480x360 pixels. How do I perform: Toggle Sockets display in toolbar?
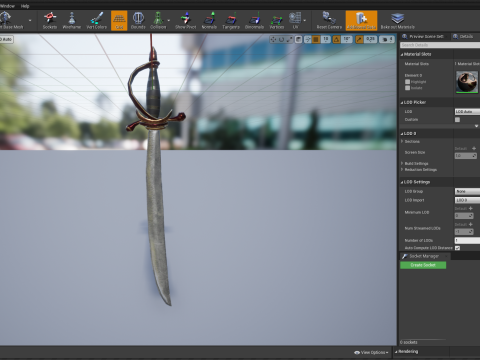(x=50, y=21)
